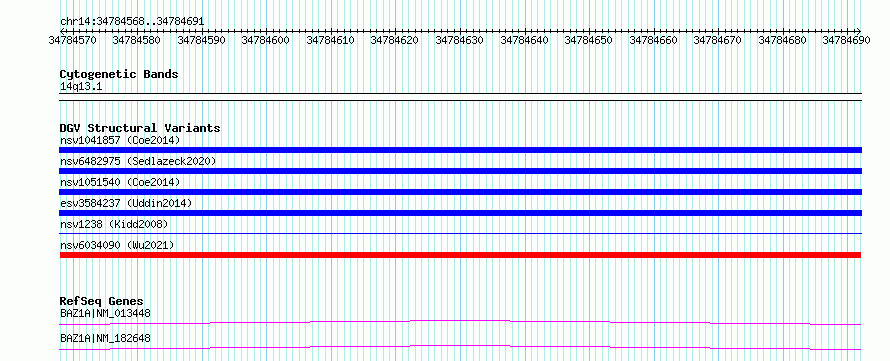Click the magenta line for BAZ1A|NM_182648

[x=460, y=347]
